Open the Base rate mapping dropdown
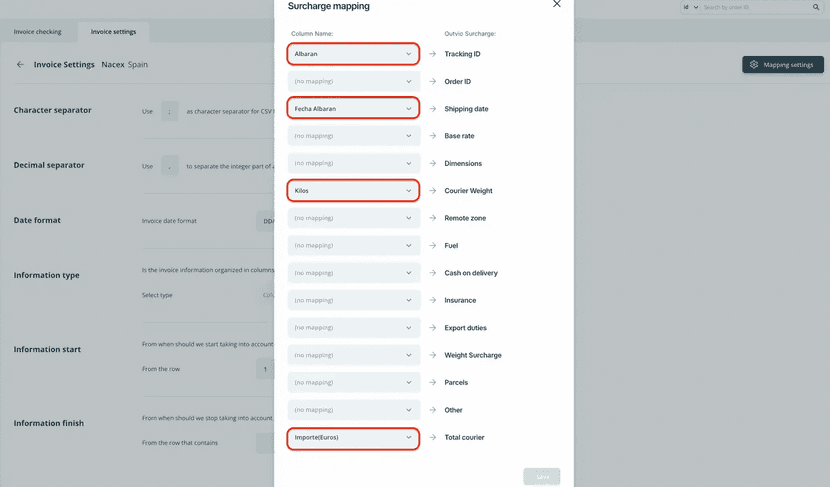The height and width of the screenshot is (487, 830). pyautogui.click(x=353, y=136)
